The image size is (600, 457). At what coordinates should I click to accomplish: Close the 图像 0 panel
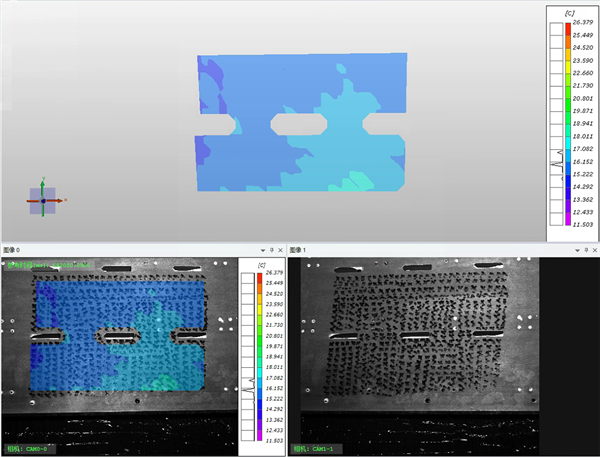pyautogui.click(x=282, y=248)
